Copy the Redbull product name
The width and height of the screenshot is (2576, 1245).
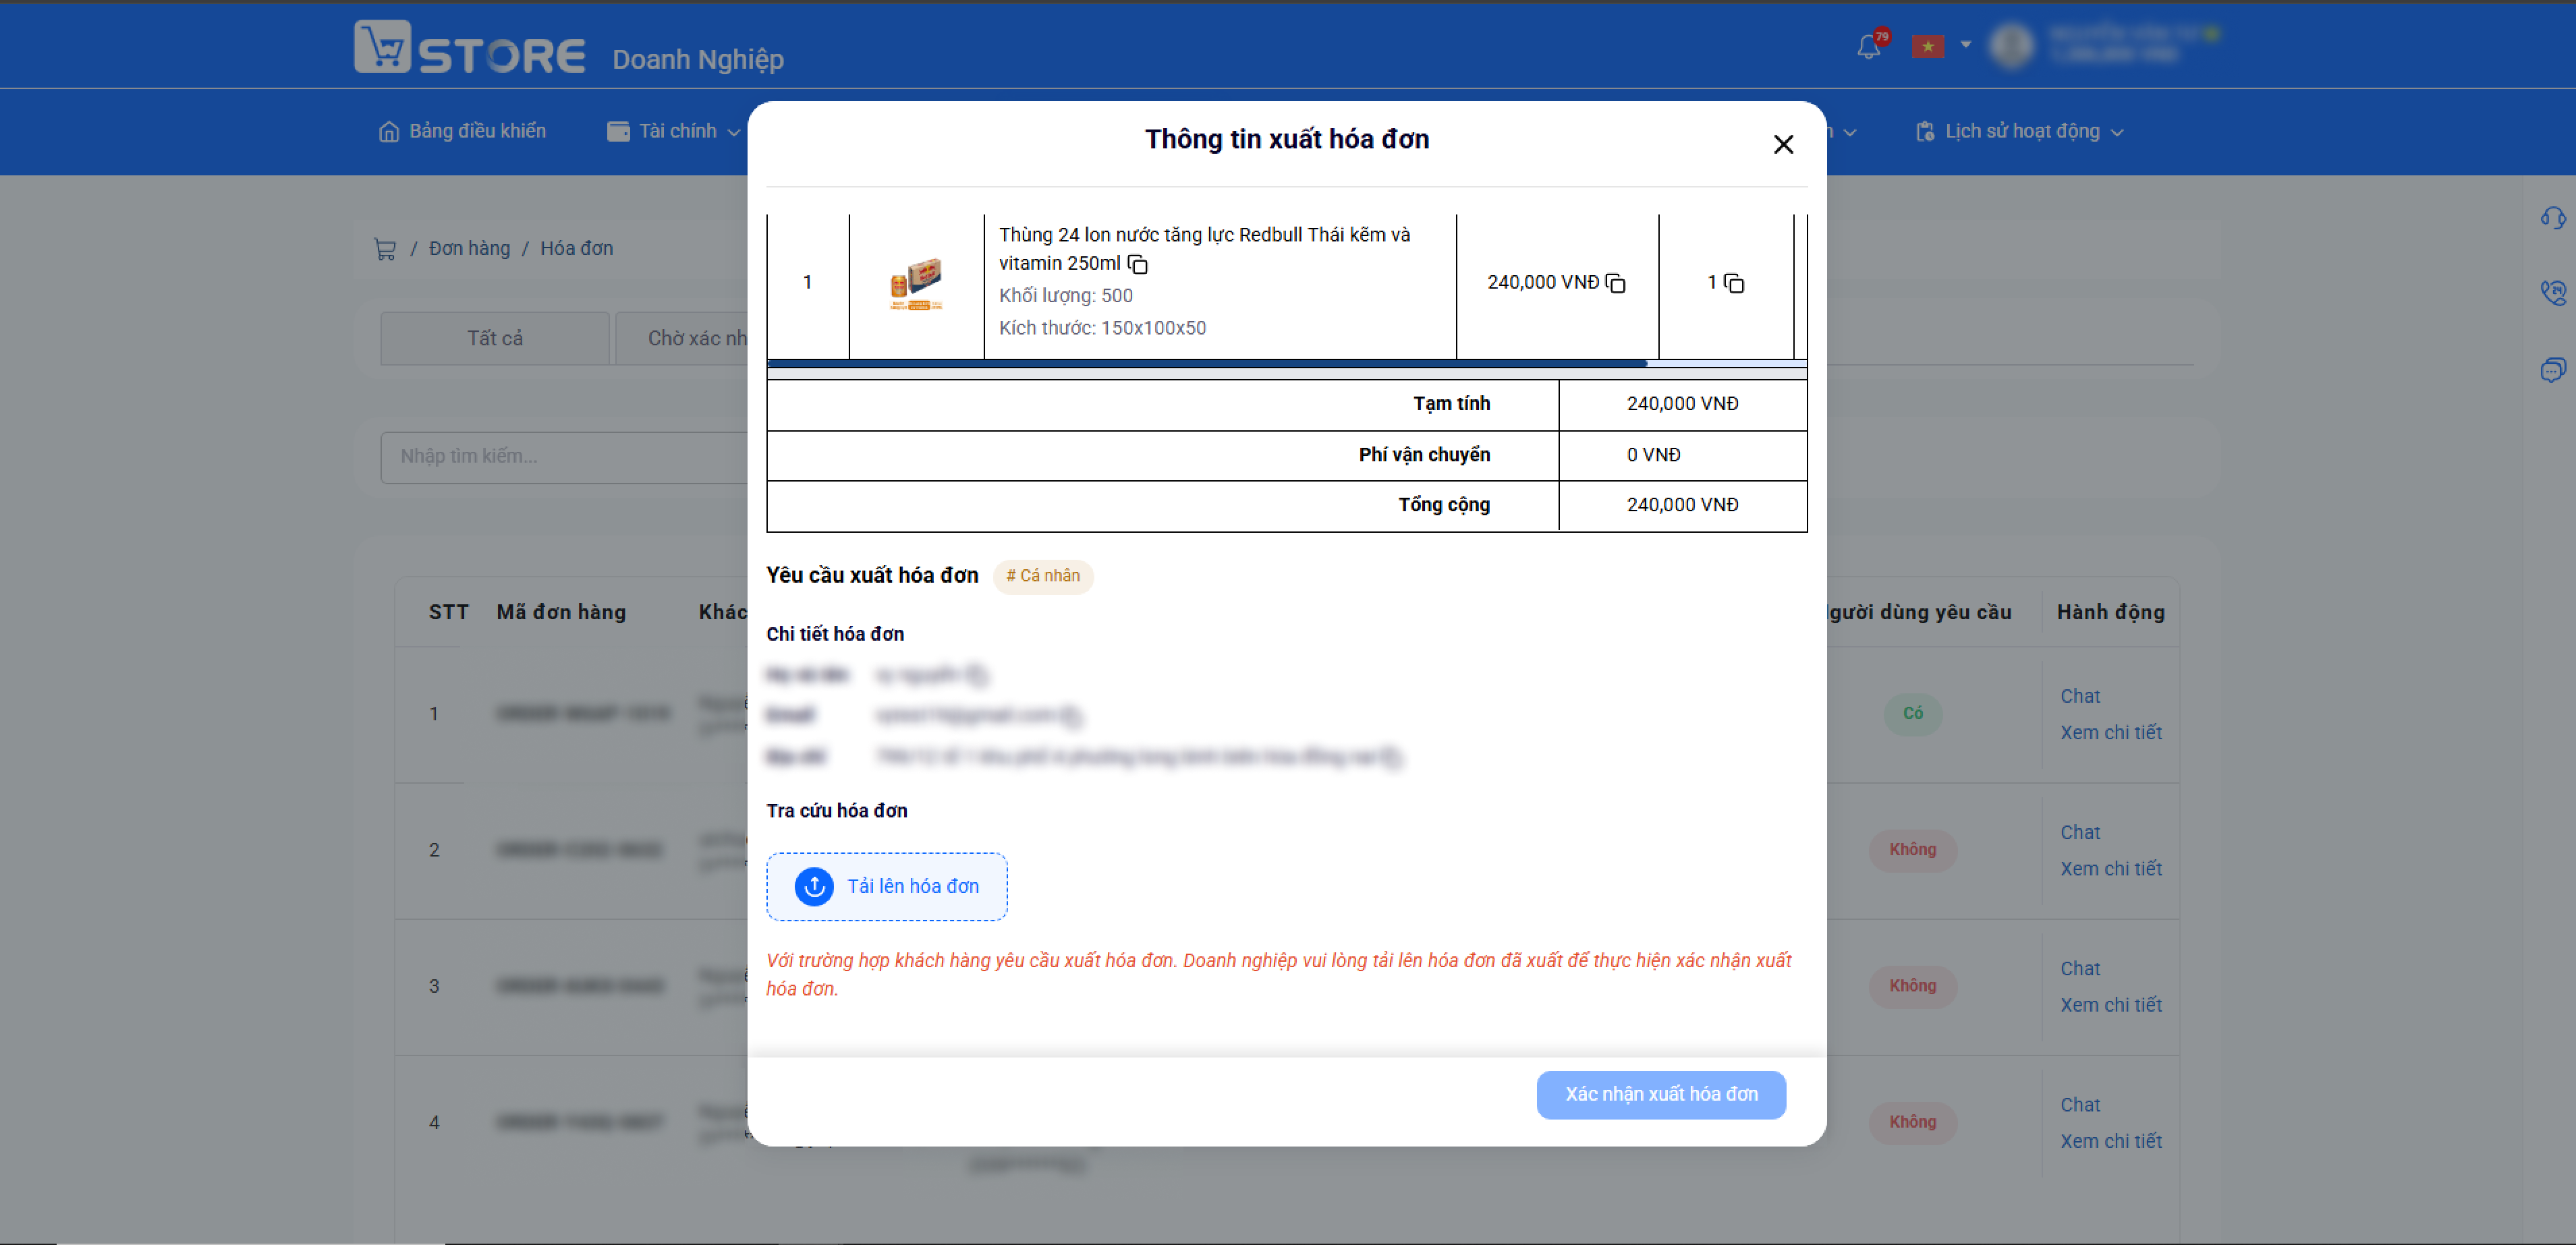point(1138,264)
